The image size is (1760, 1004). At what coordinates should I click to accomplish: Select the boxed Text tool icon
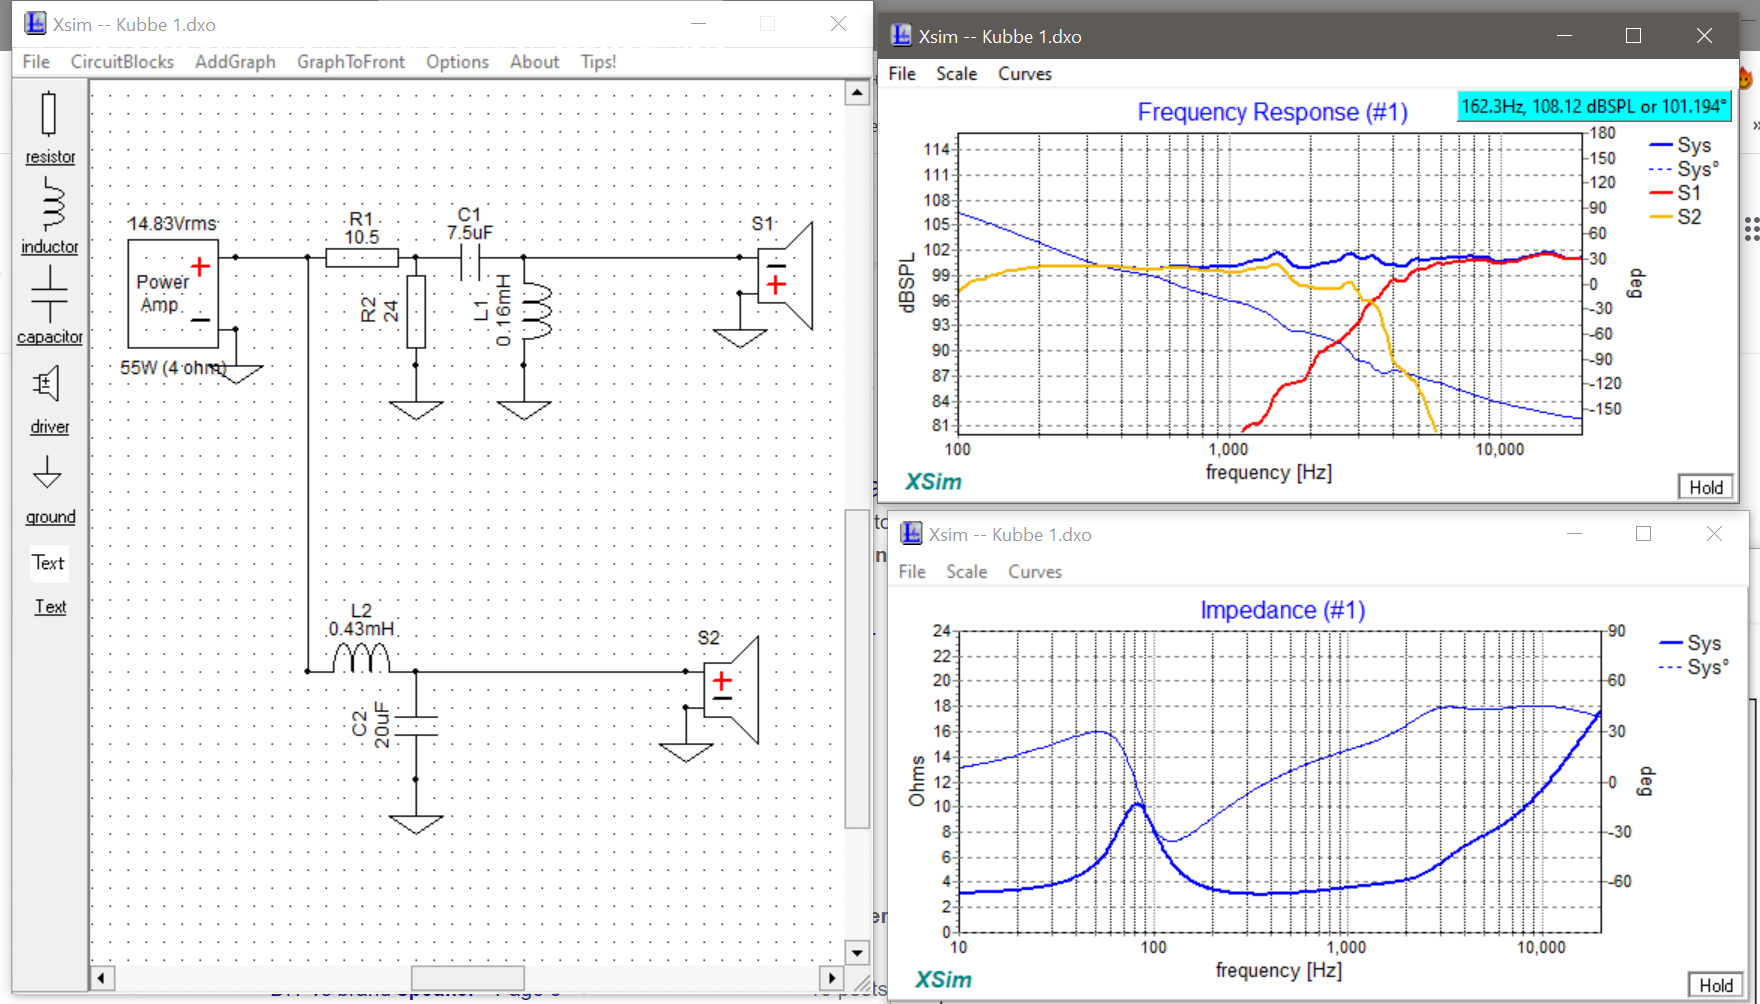pos(48,563)
